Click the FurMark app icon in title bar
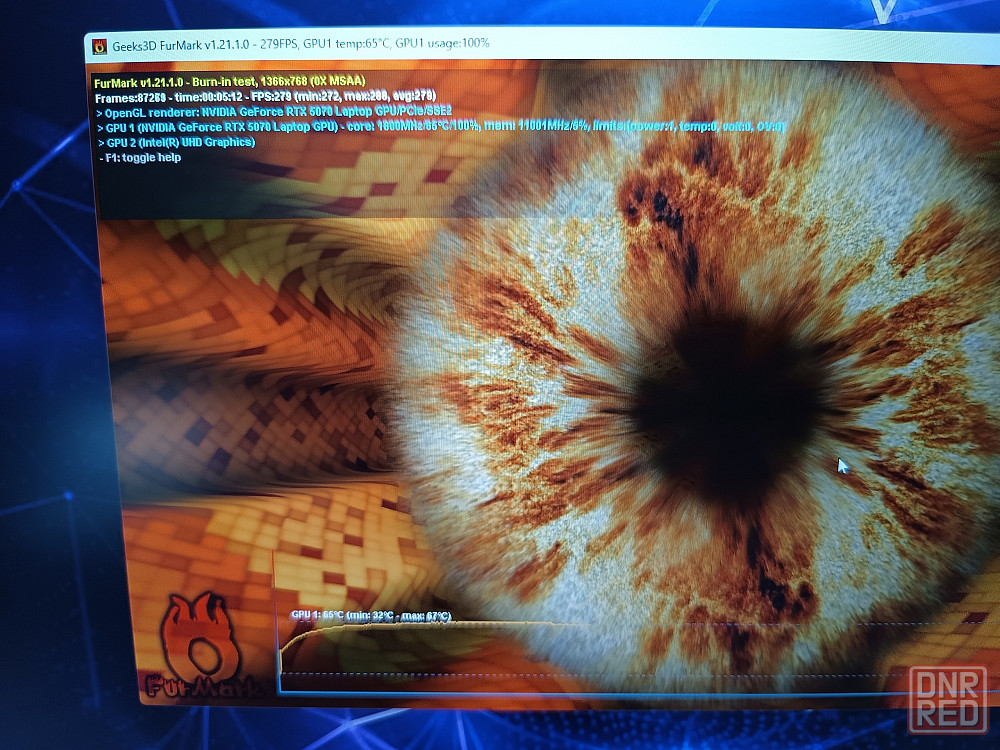The width and height of the screenshot is (1000, 750). (100, 45)
